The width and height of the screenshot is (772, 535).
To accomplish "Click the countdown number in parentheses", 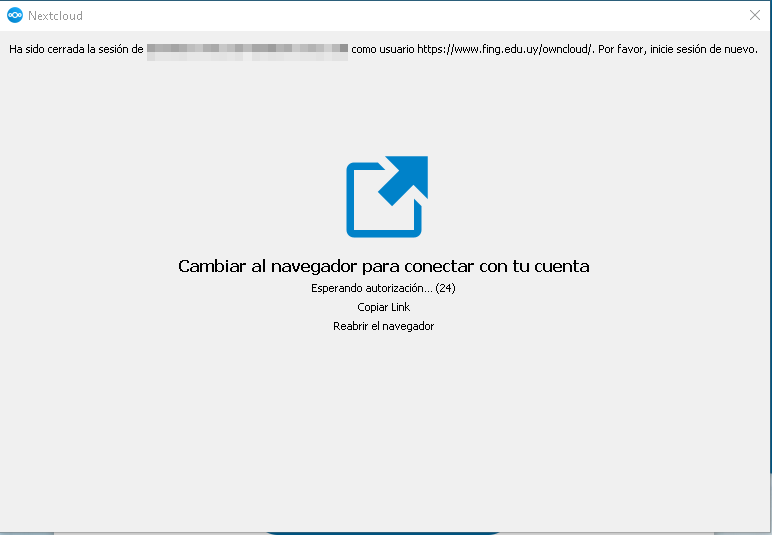I will tap(445, 288).
